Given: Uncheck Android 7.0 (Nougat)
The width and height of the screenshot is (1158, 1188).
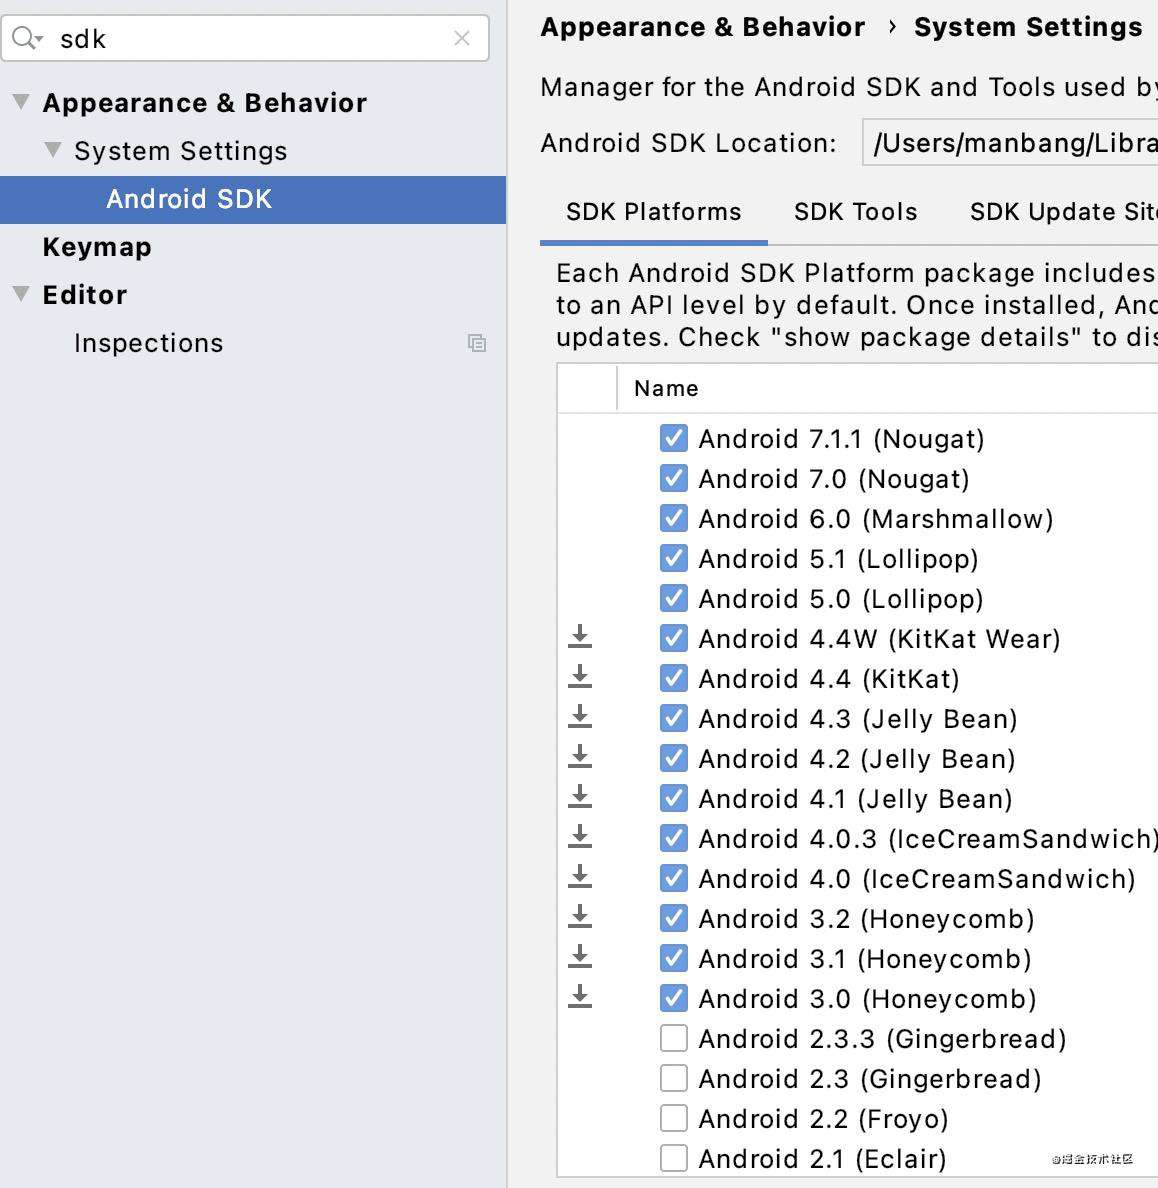Looking at the screenshot, I should [x=674, y=478].
